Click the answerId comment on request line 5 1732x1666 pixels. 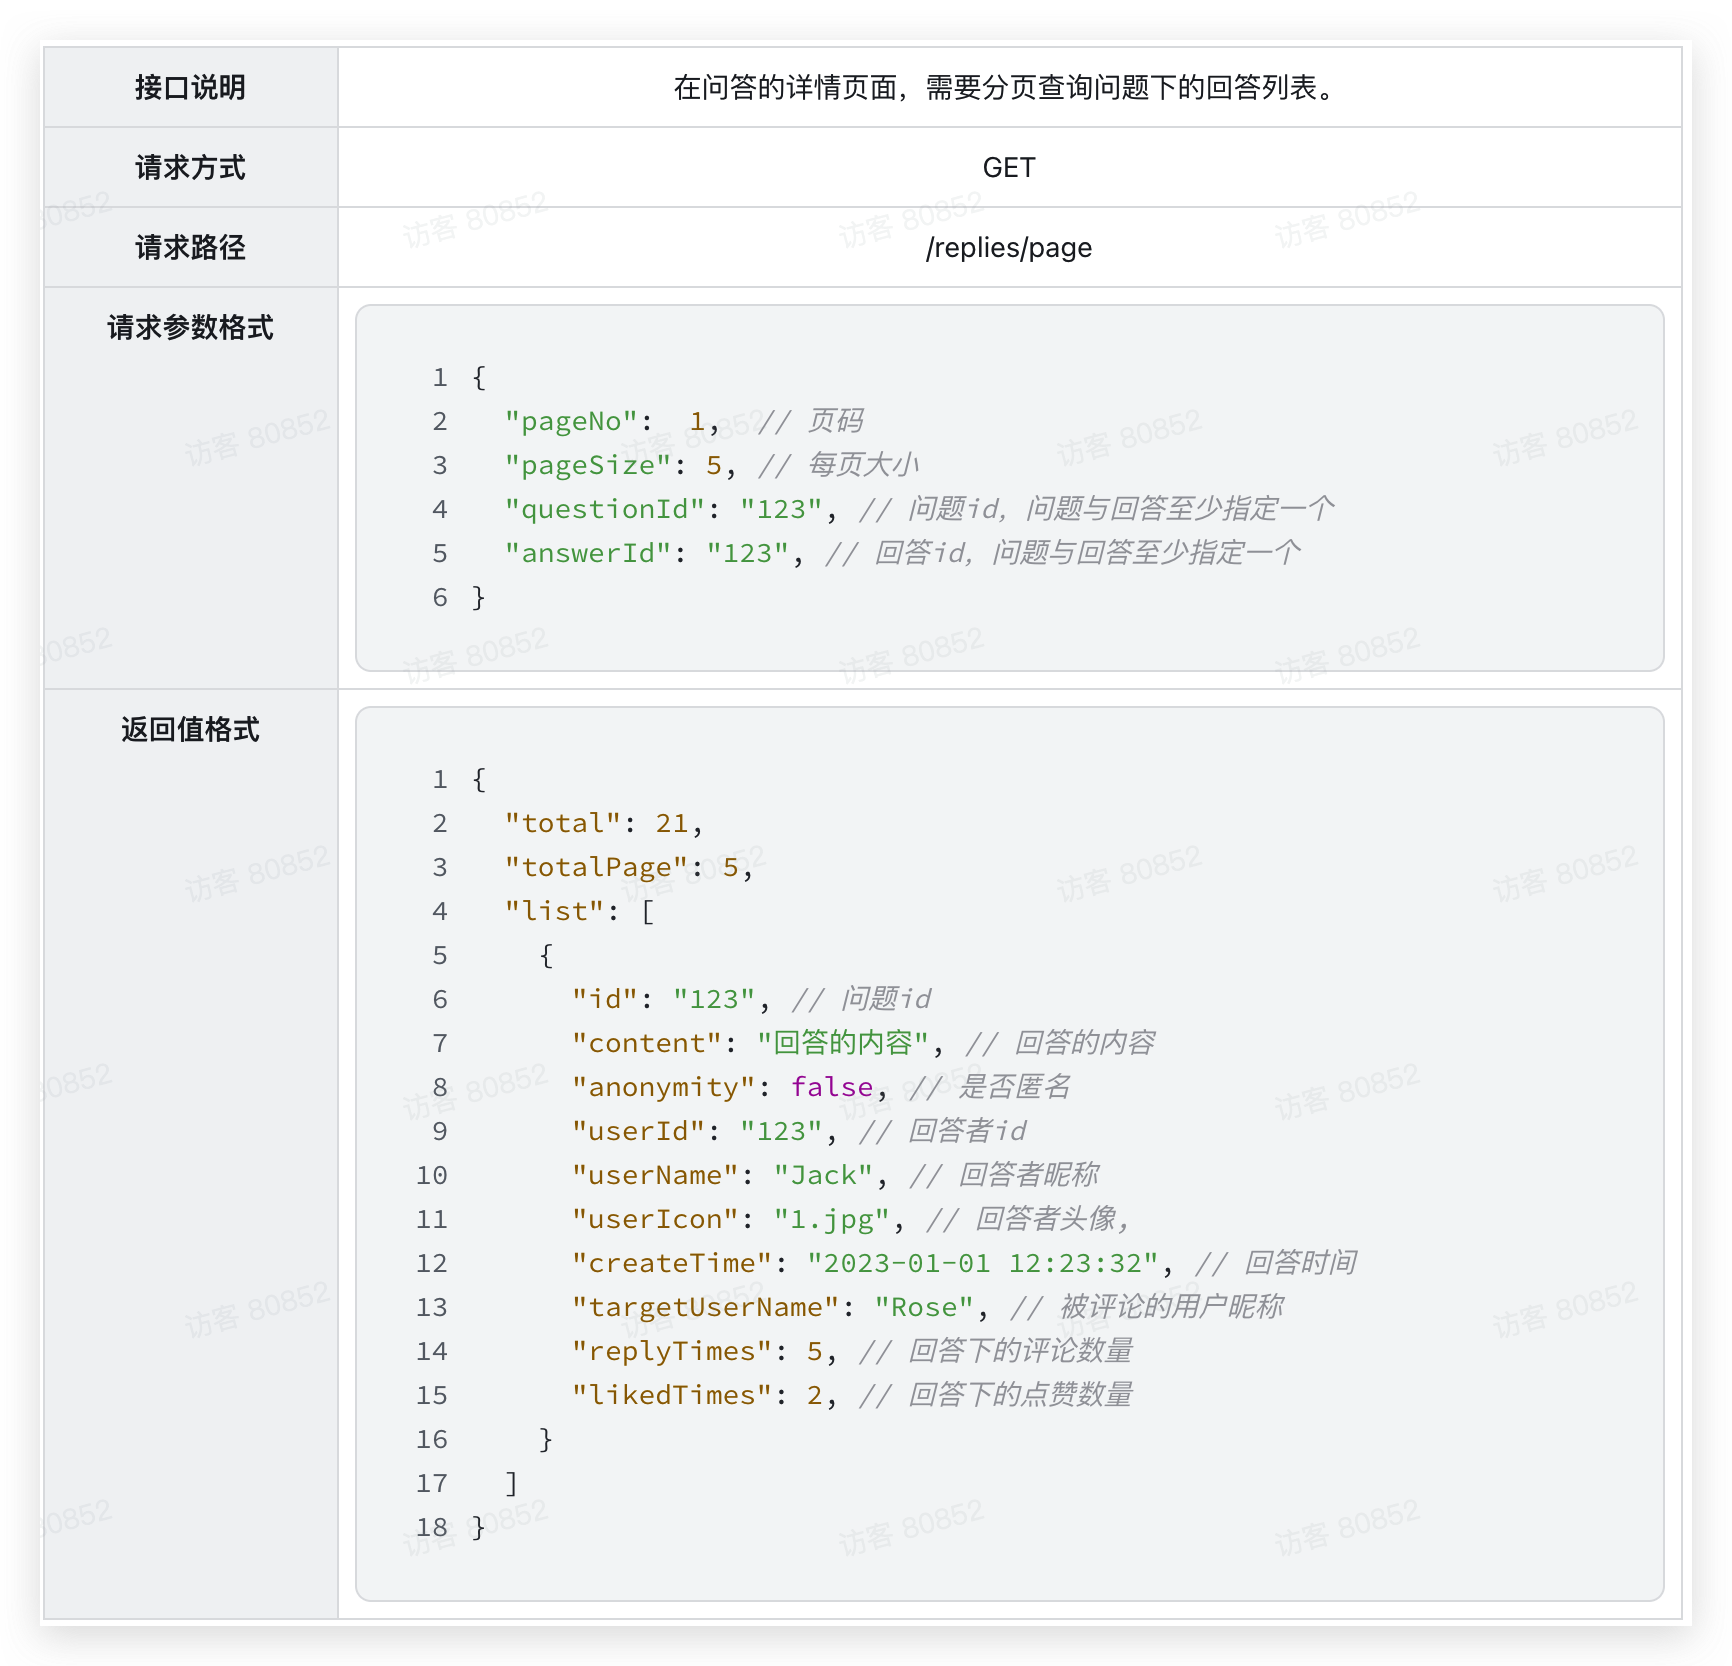coord(1063,553)
